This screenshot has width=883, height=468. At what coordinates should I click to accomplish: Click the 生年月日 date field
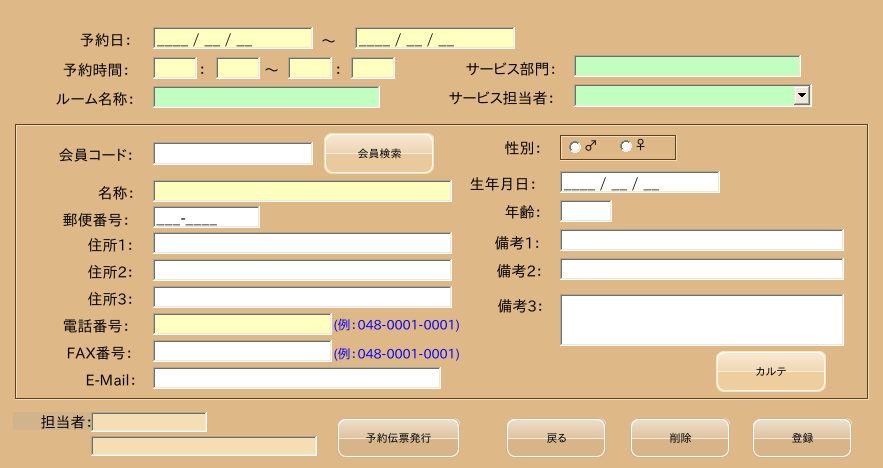click(640, 182)
